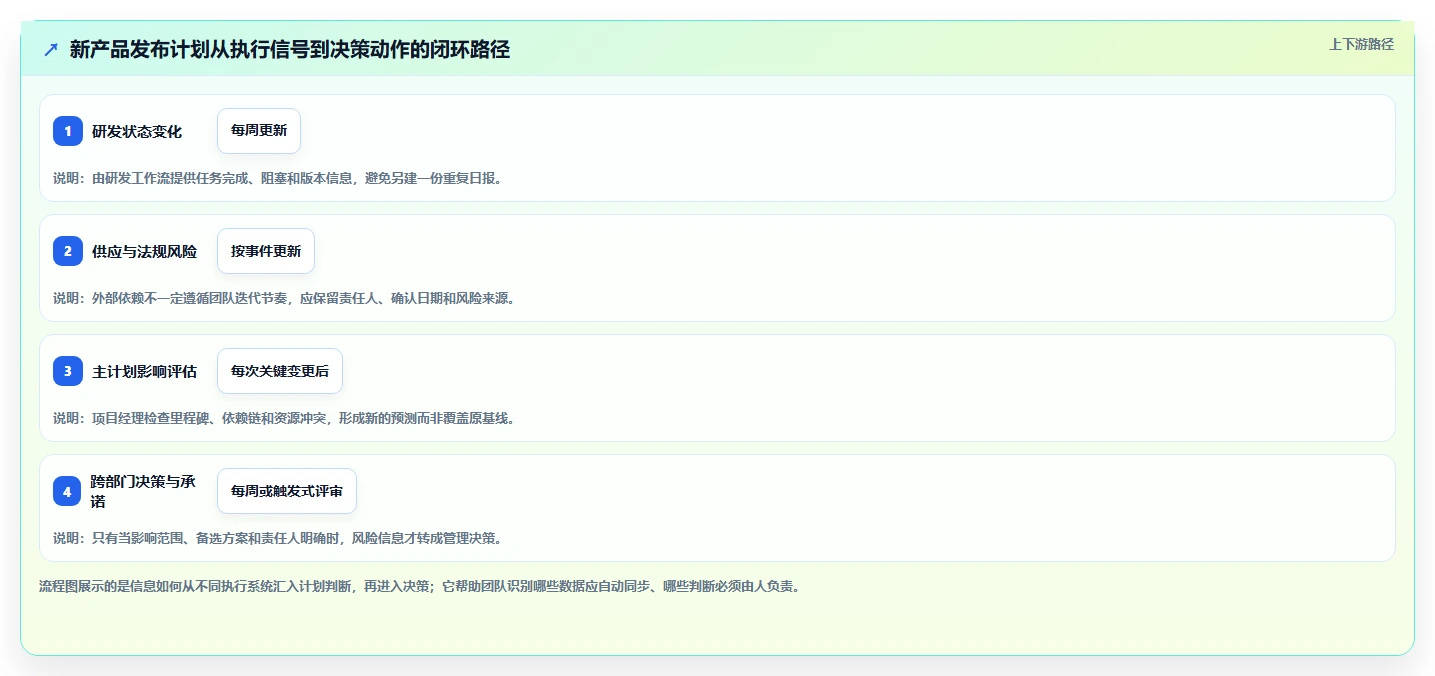Select the 供应与法规风险 step title
The height and width of the screenshot is (676, 1435).
coord(144,252)
